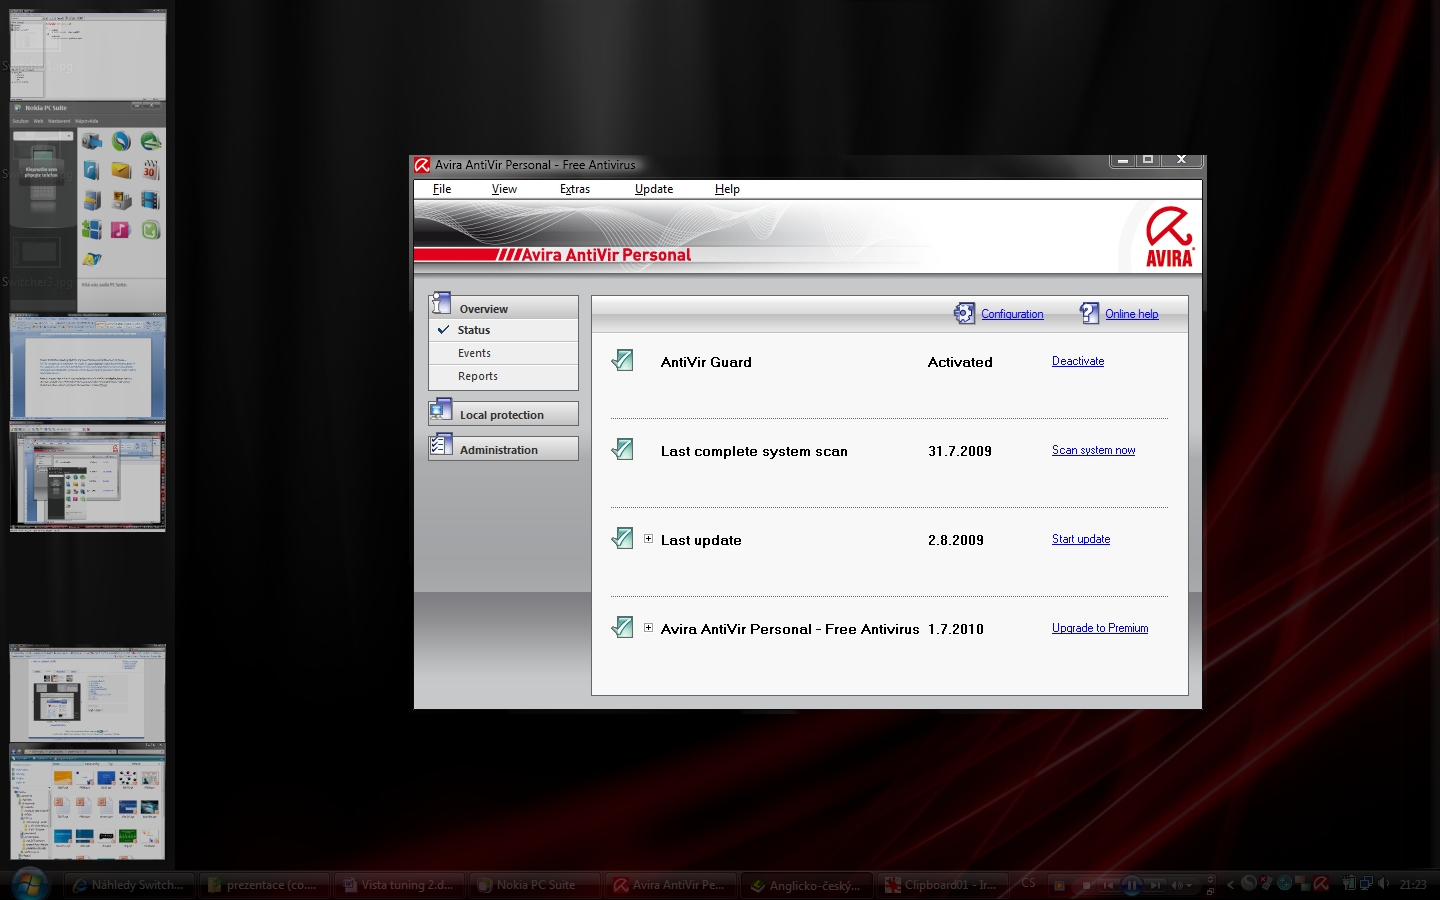Click the Online help link
Screen dimensions: 1440x900
point(1132,314)
